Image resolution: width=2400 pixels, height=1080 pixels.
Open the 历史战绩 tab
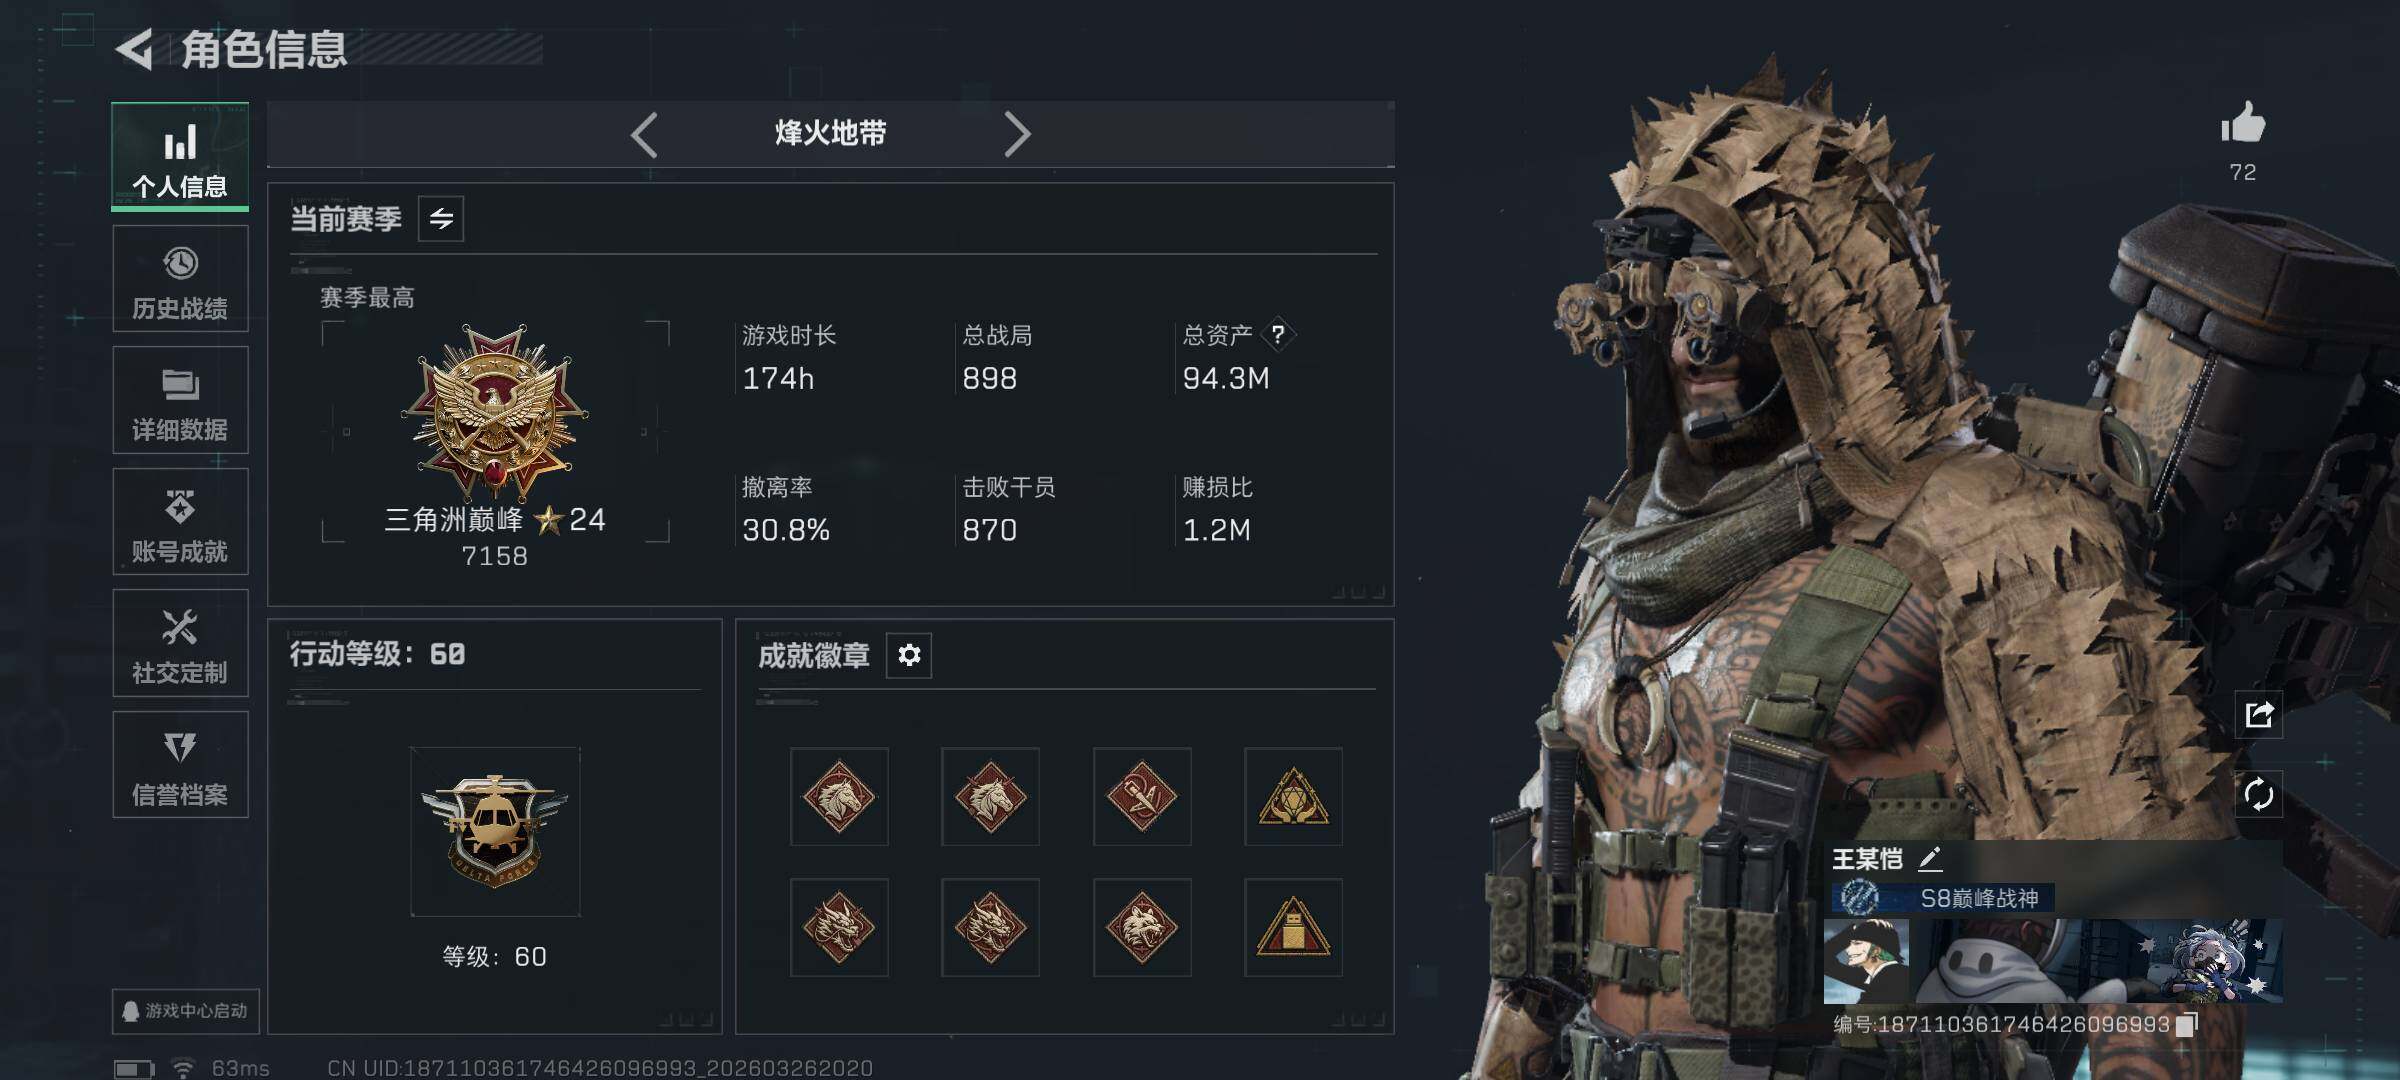180,279
